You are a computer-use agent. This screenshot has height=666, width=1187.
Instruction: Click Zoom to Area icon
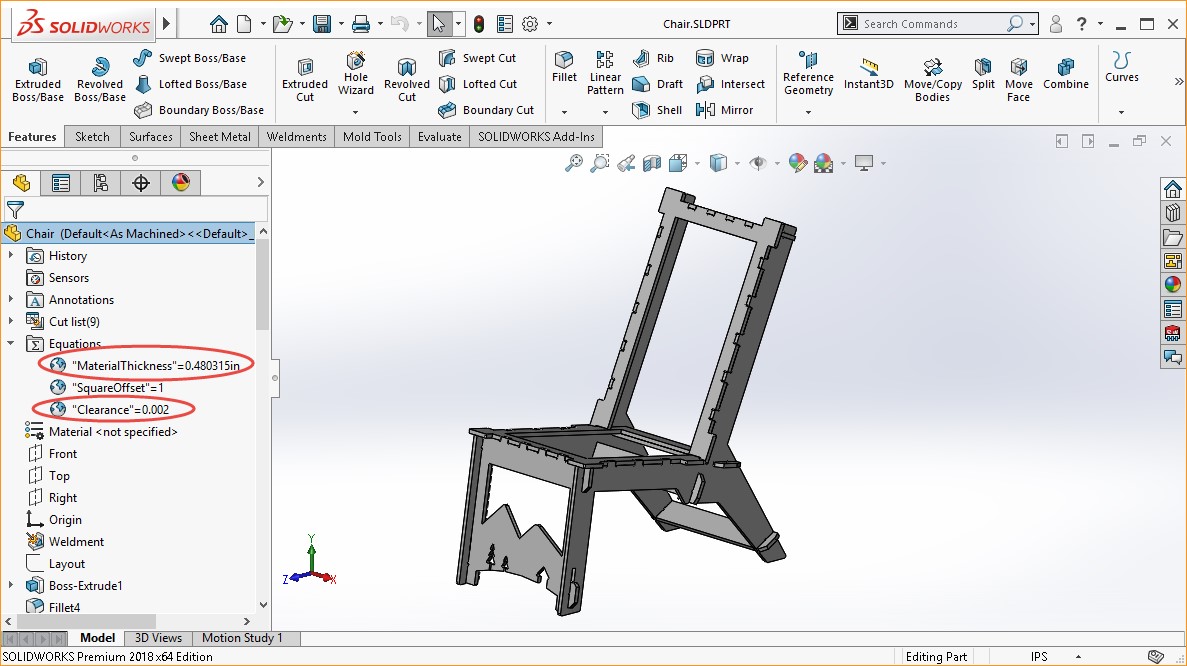tap(600, 163)
